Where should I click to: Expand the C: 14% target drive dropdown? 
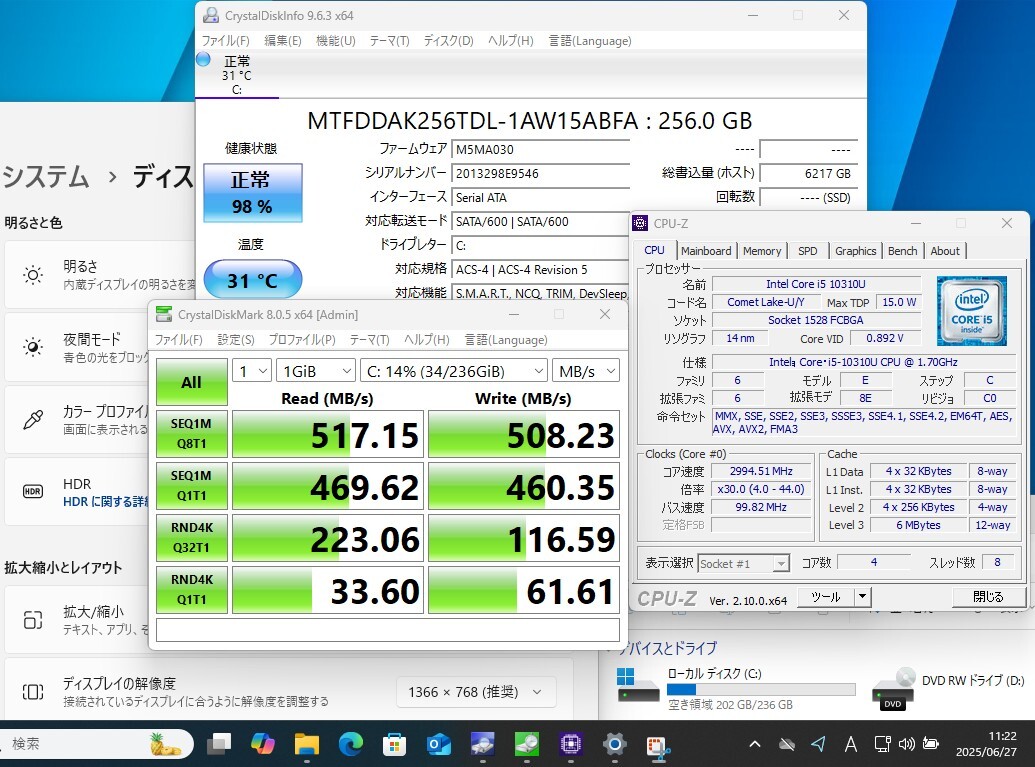(453, 371)
